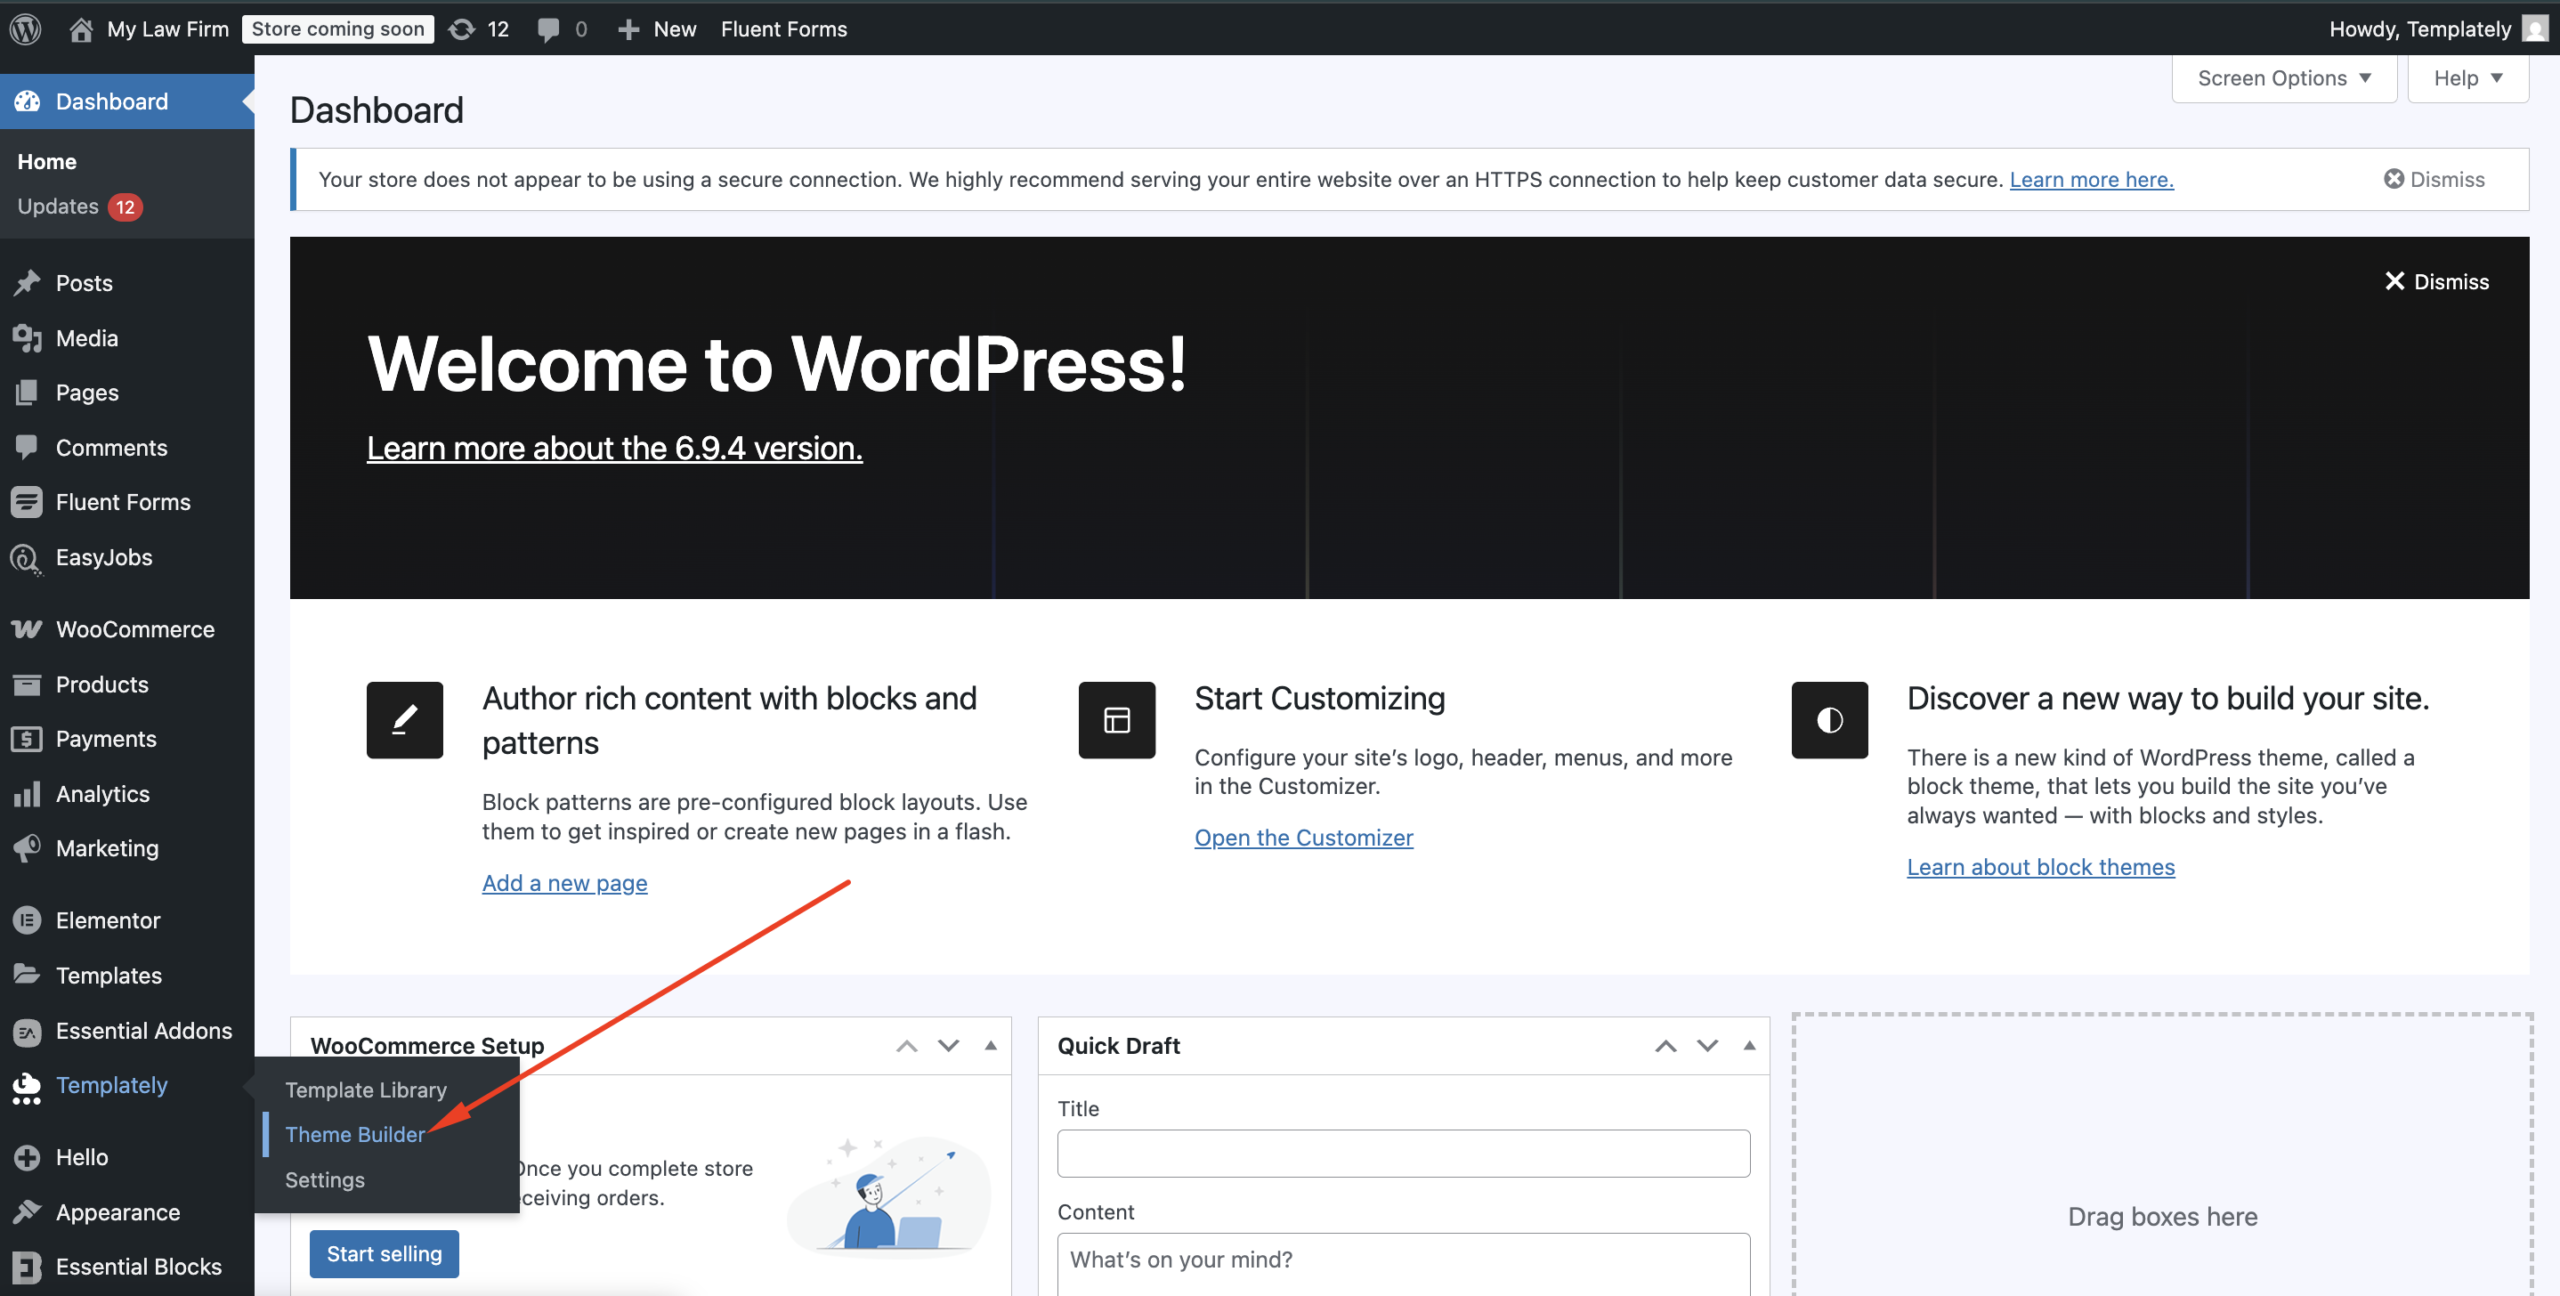Select Theme Builder in Templately submenu
The width and height of the screenshot is (2560, 1296).
click(355, 1134)
